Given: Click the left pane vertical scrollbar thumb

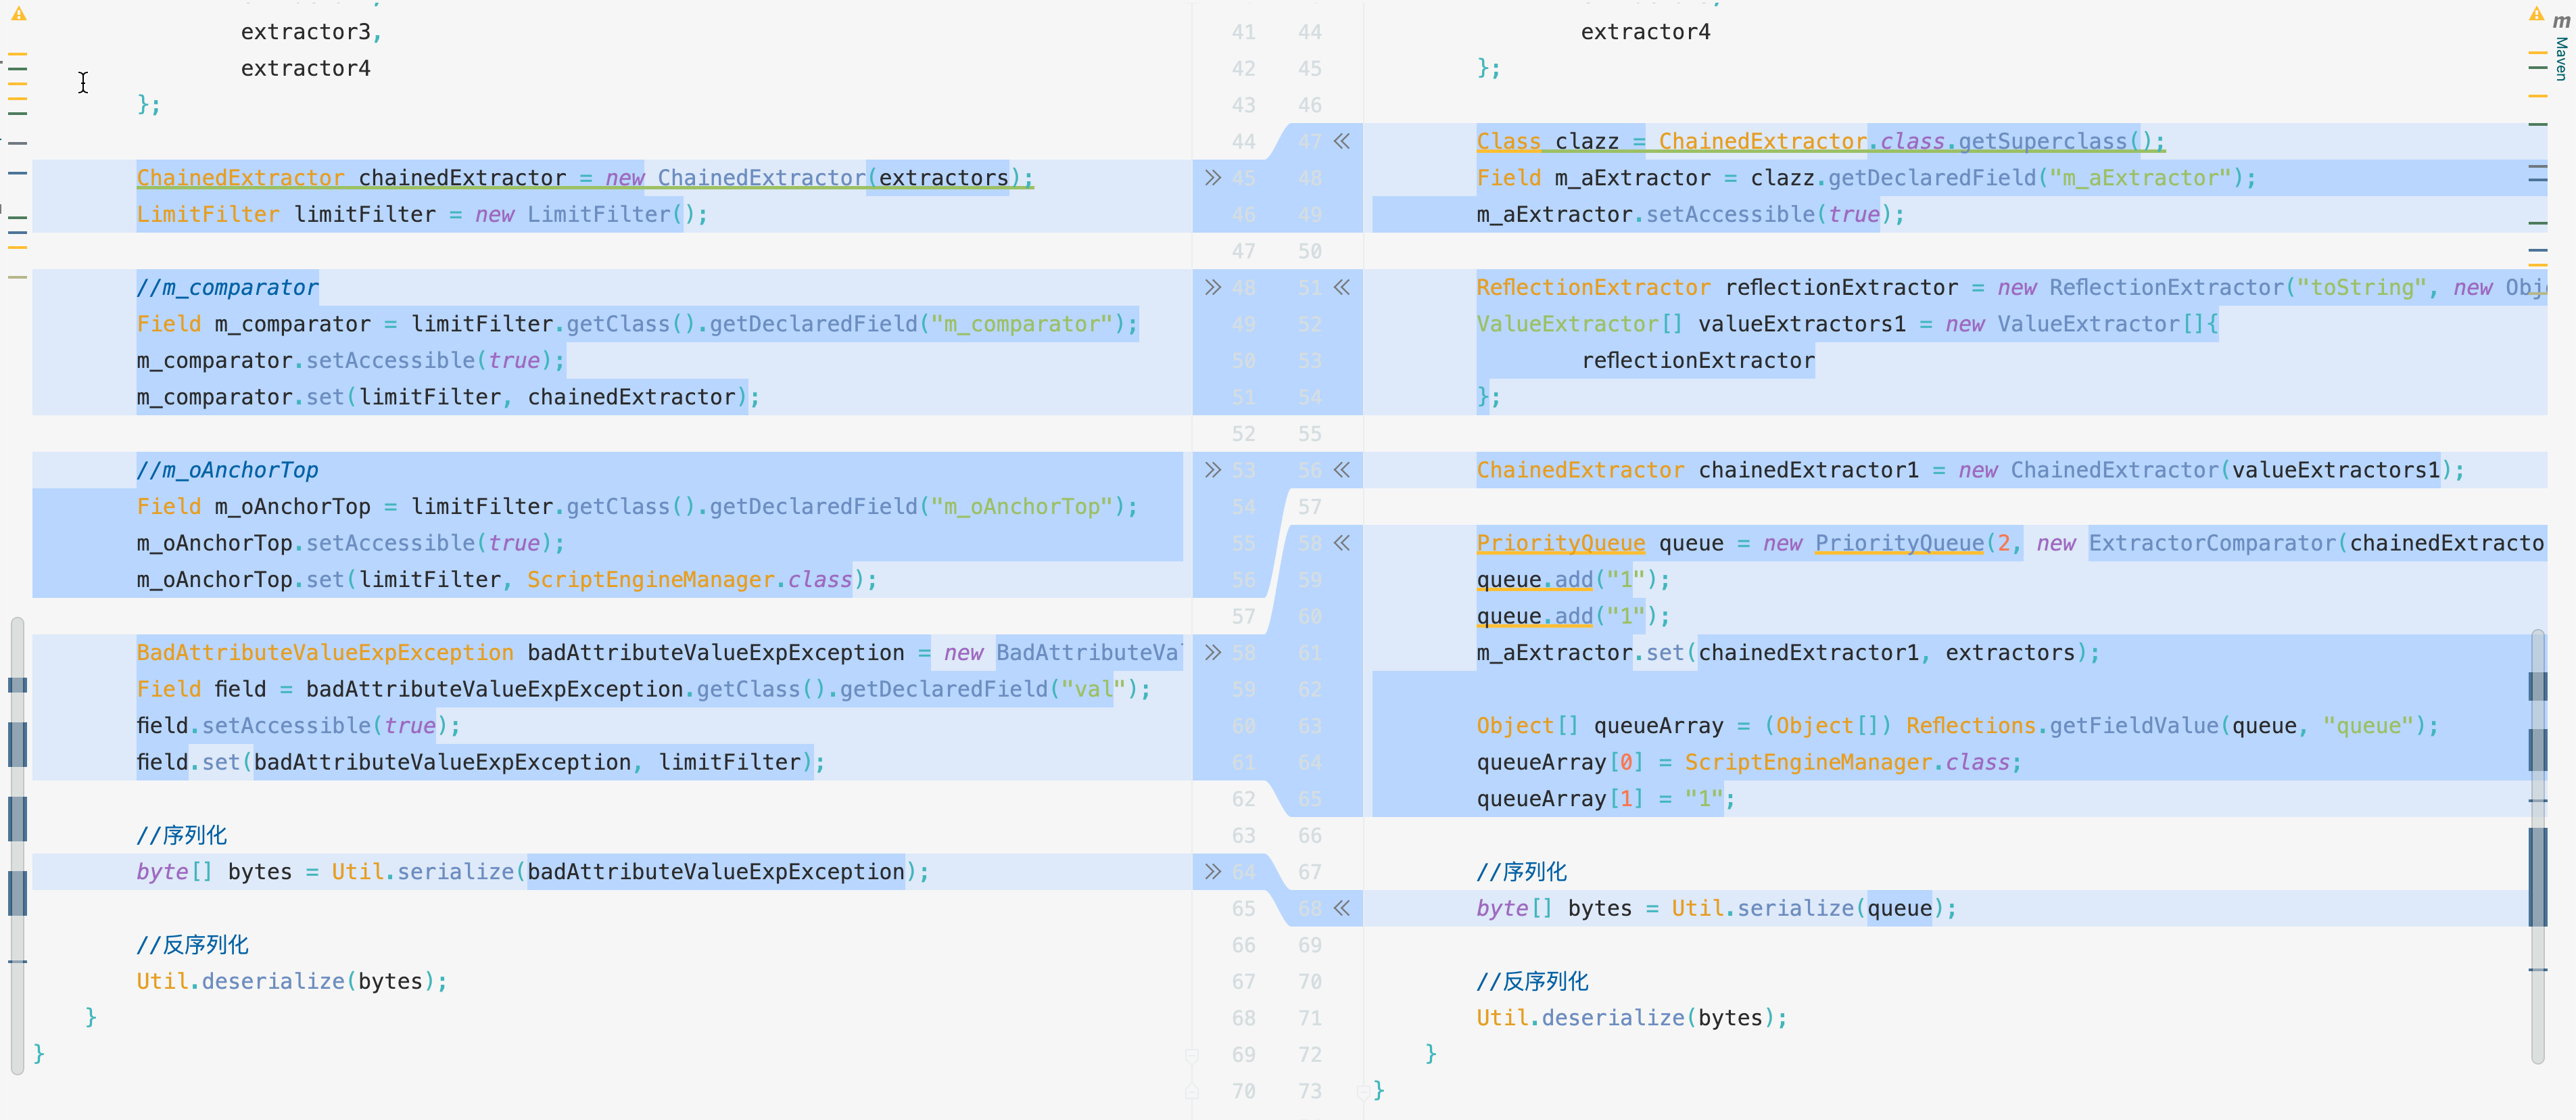Looking at the screenshot, I should [17, 845].
